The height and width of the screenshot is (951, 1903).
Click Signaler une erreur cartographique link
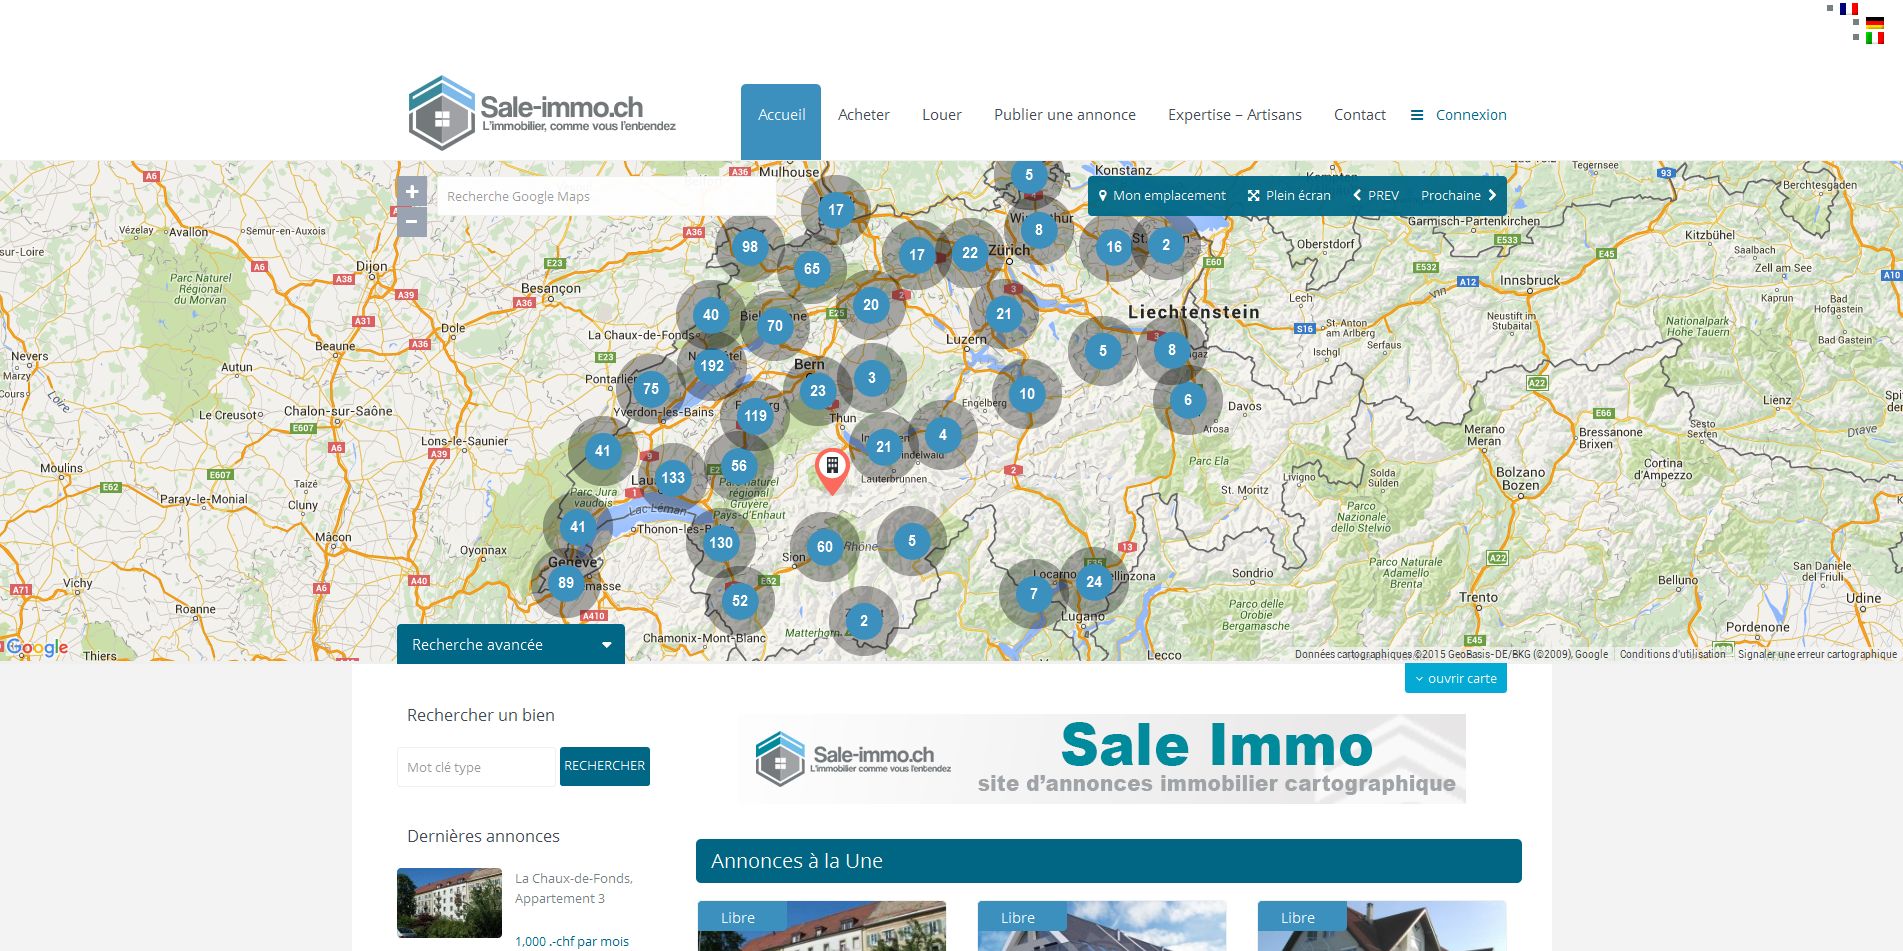tap(1817, 654)
